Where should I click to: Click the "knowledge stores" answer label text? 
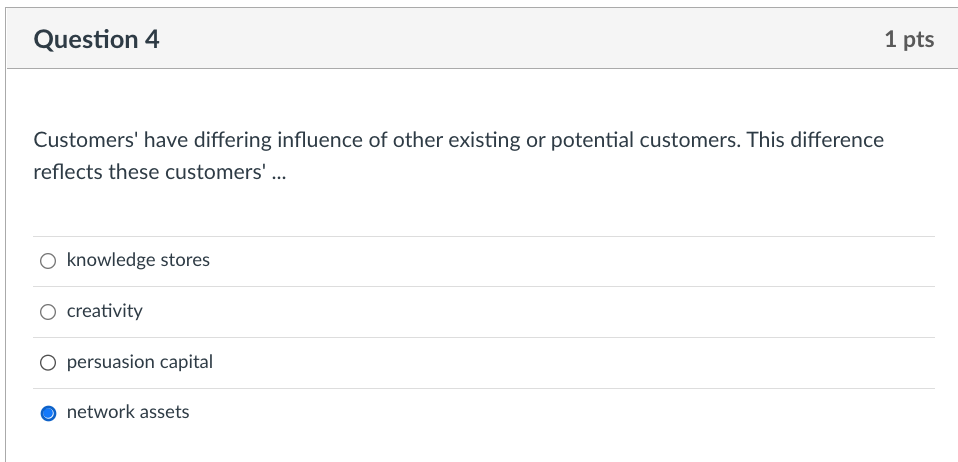(138, 260)
